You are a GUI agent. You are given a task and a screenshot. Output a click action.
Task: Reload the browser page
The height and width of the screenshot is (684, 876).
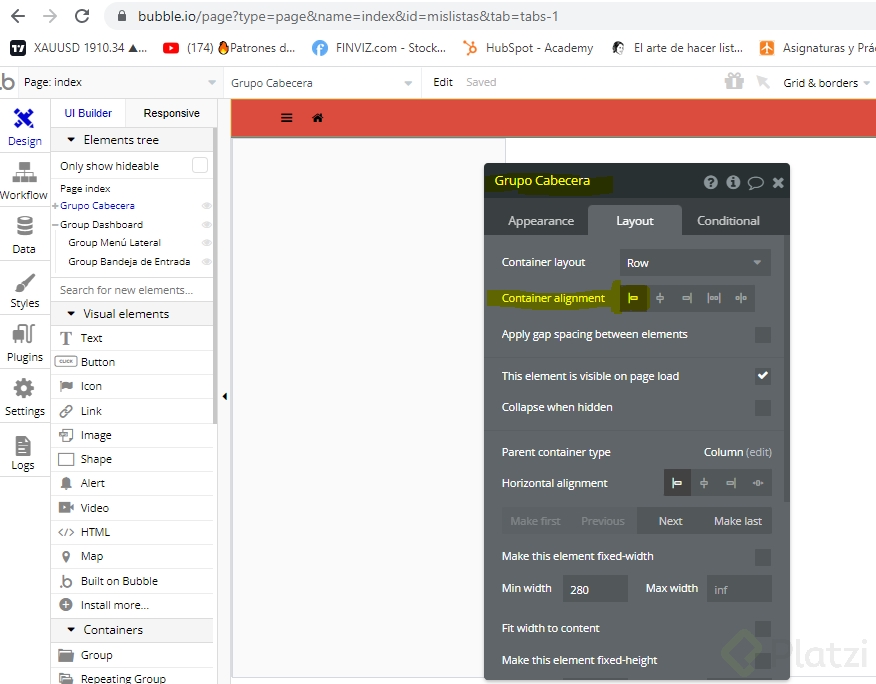pyautogui.click(x=82, y=16)
